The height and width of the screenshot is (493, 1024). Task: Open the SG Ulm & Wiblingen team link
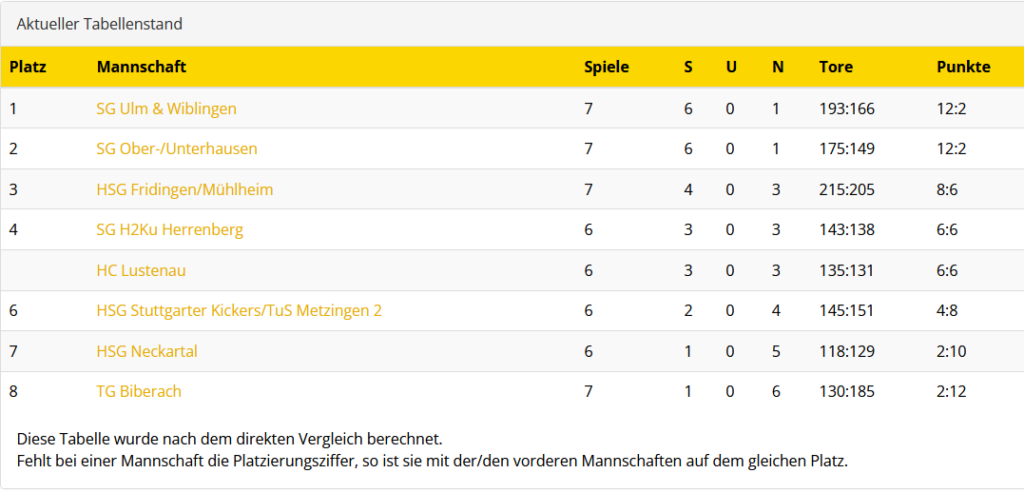point(166,108)
